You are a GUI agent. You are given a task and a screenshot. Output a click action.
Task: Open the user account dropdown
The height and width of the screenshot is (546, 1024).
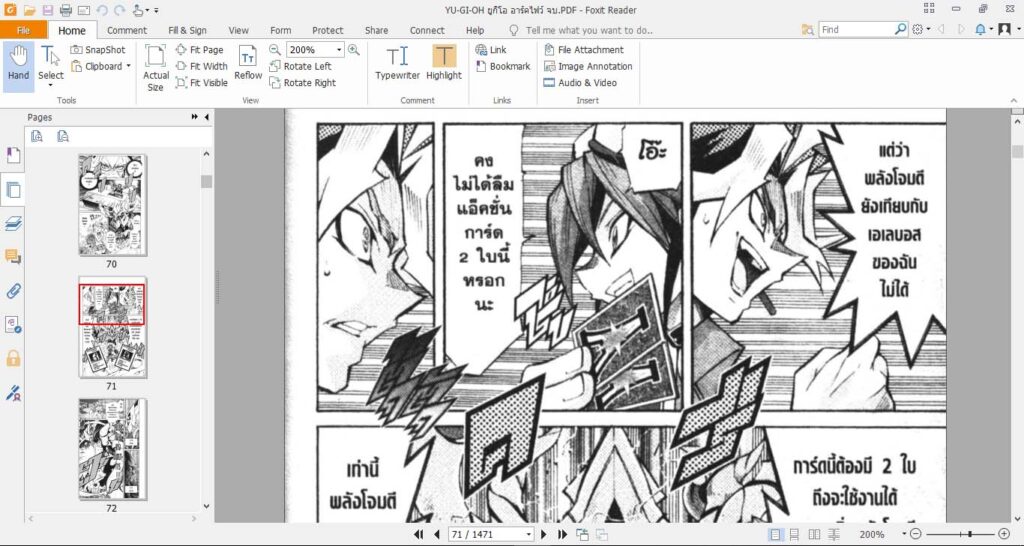[1009, 29]
